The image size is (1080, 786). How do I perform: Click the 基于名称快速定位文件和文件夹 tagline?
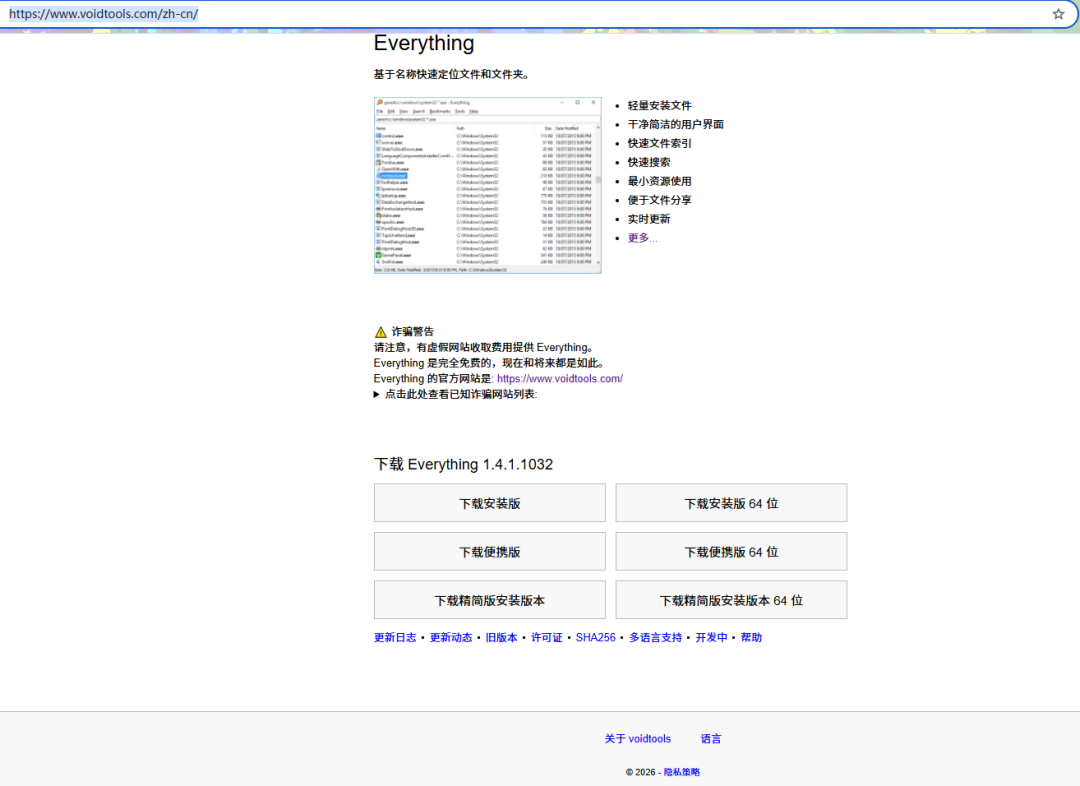(453, 74)
